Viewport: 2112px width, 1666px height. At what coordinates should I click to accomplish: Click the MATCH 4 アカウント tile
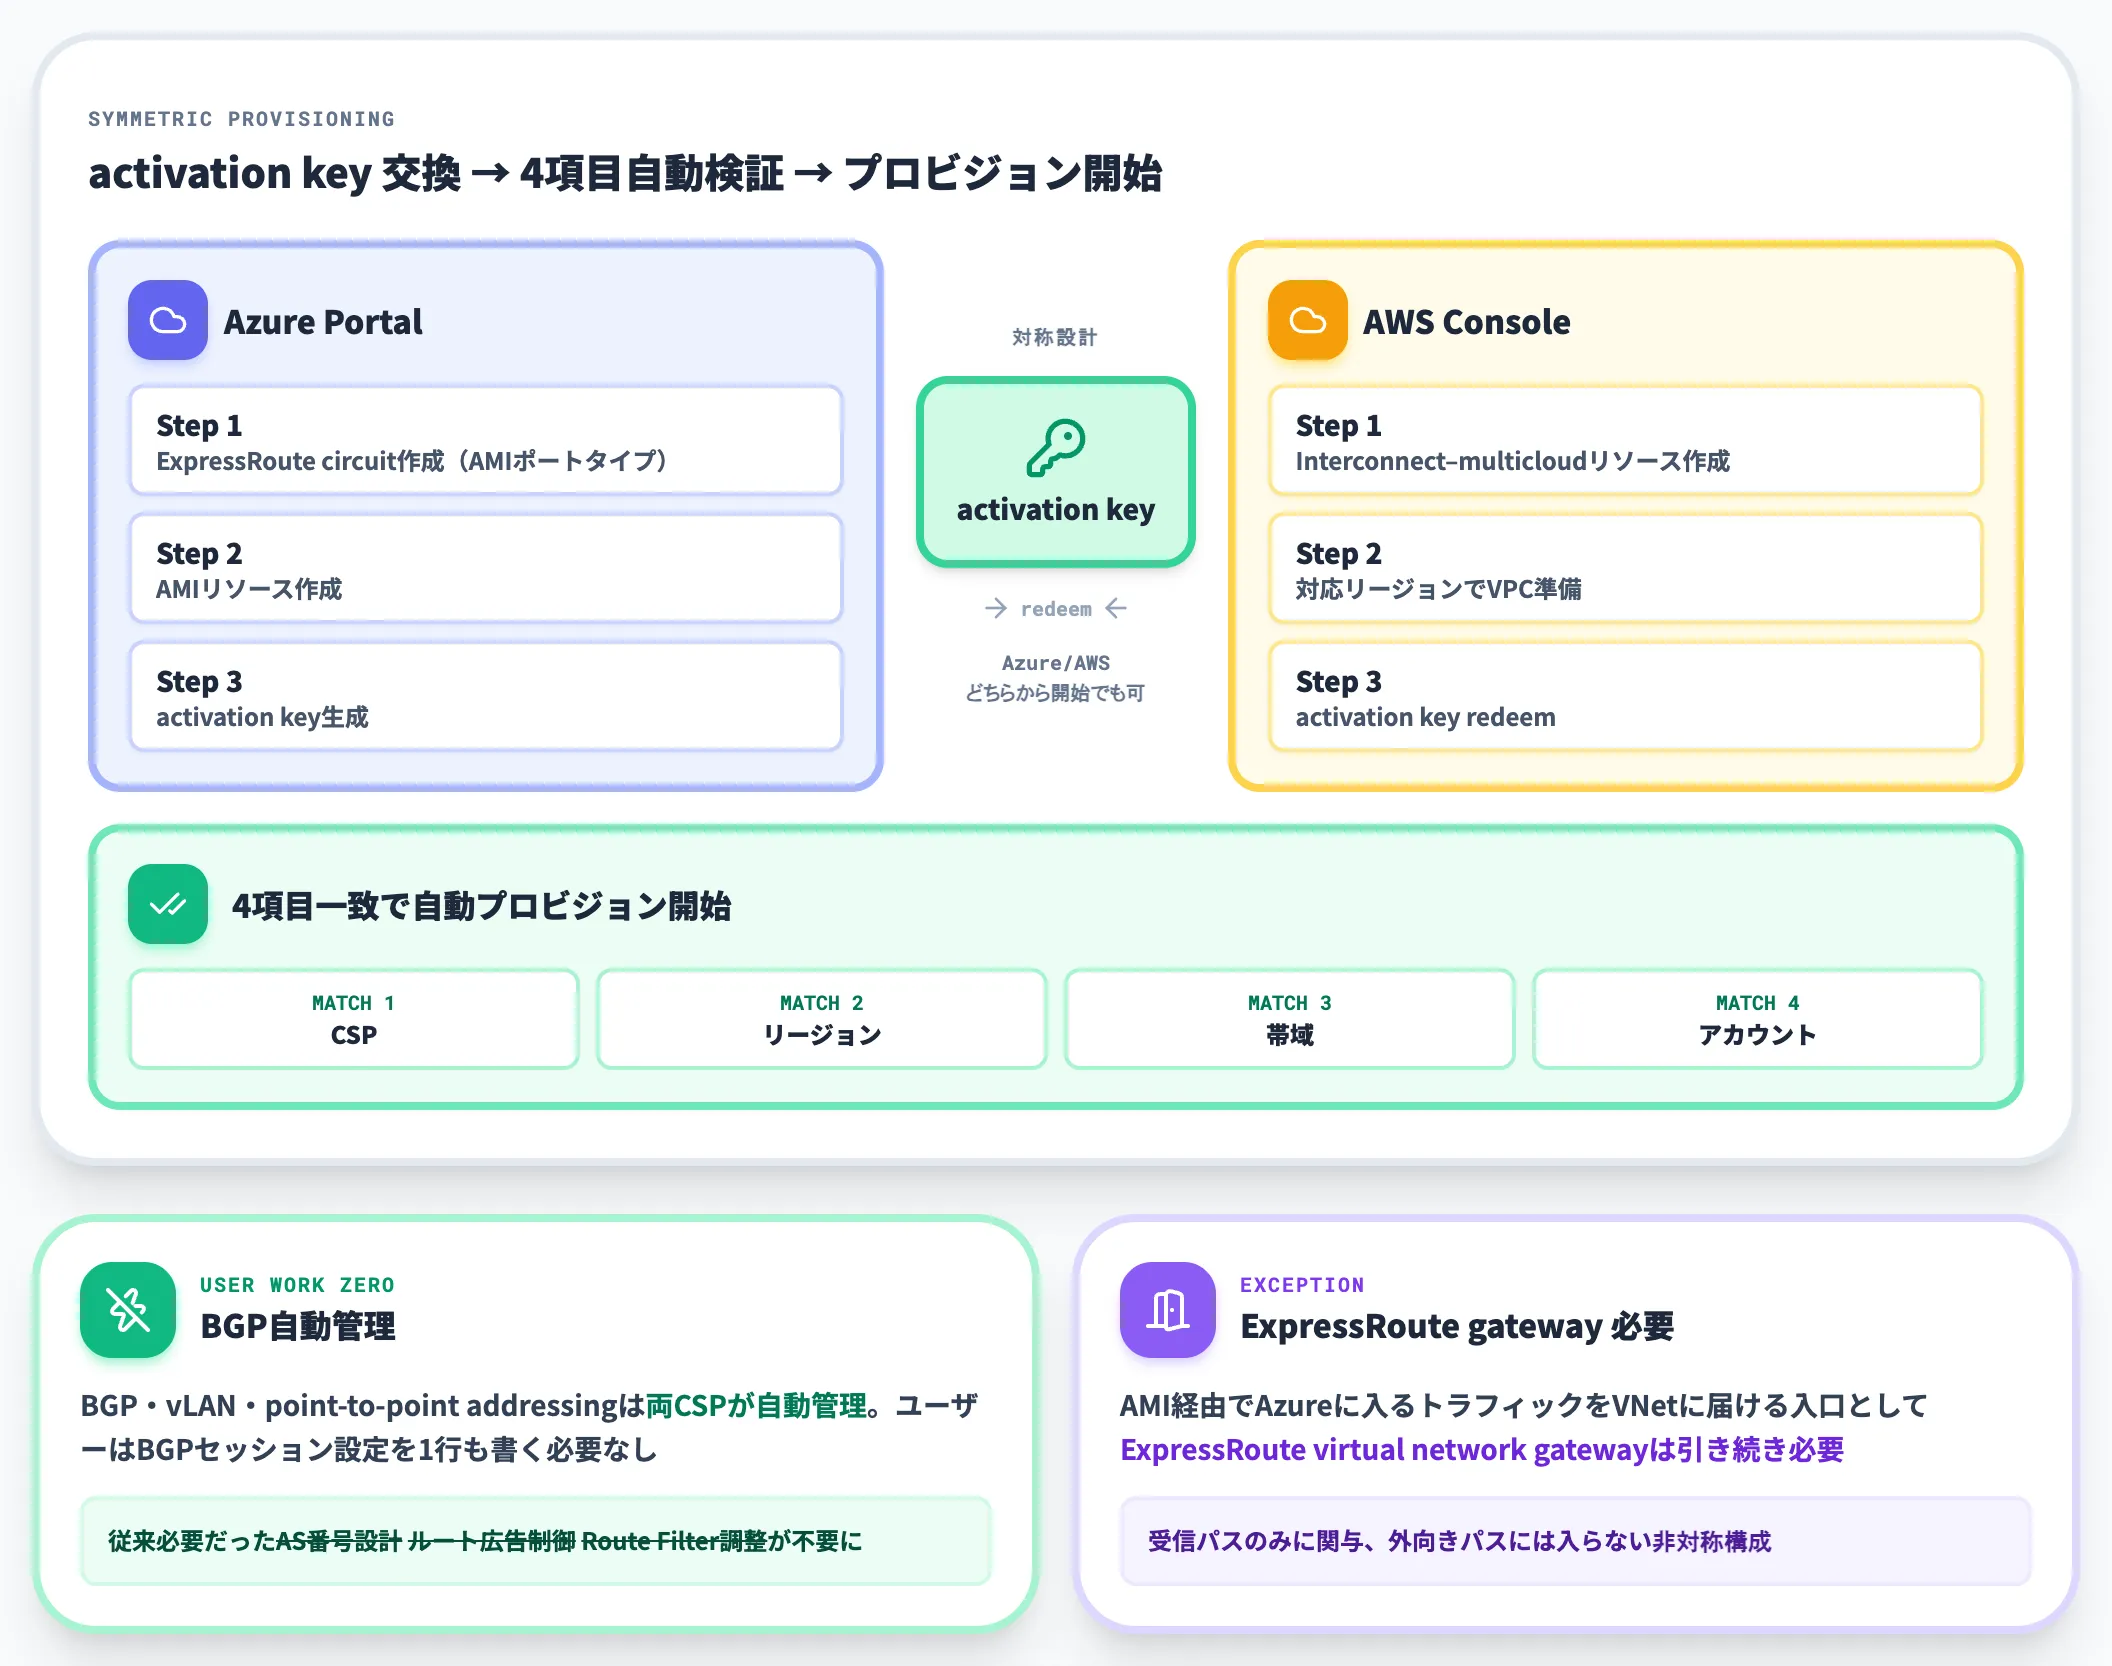click(x=1758, y=1019)
